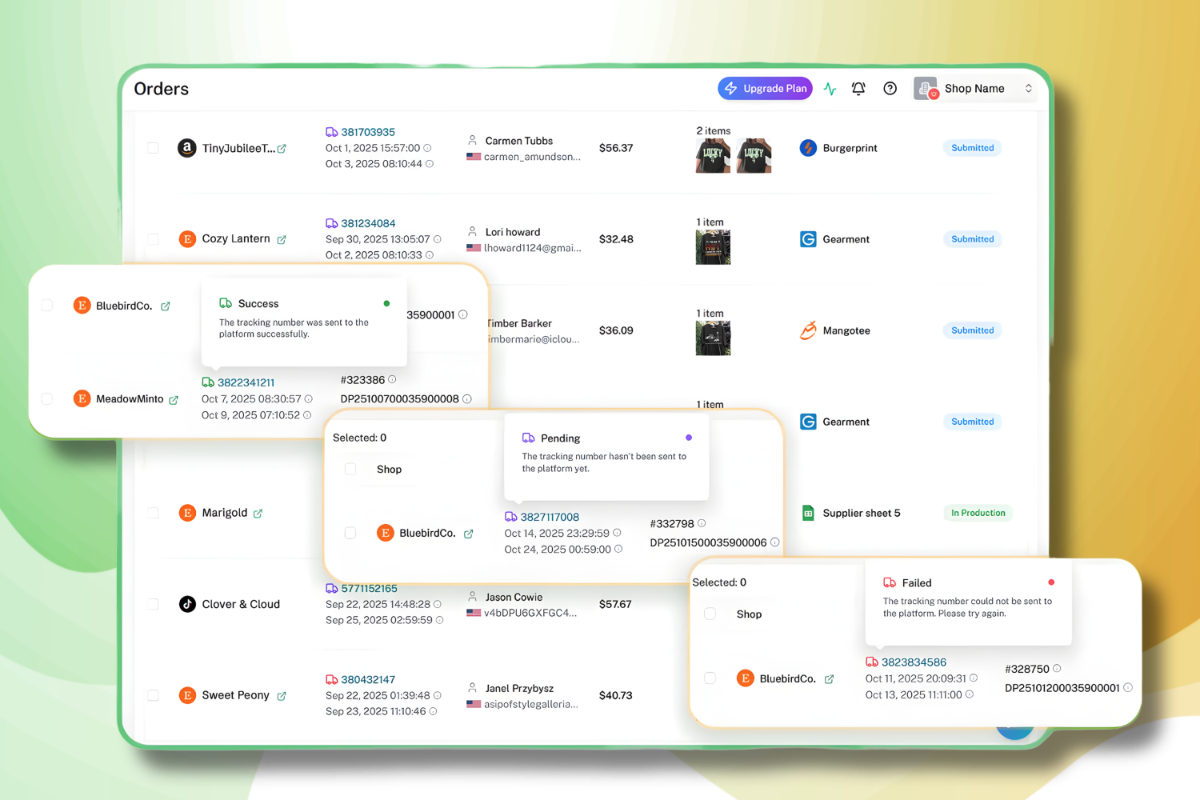The width and height of the screenshot is (1200, 800).
Task: Click the $40.73 order total
Action: coord(616,695)
